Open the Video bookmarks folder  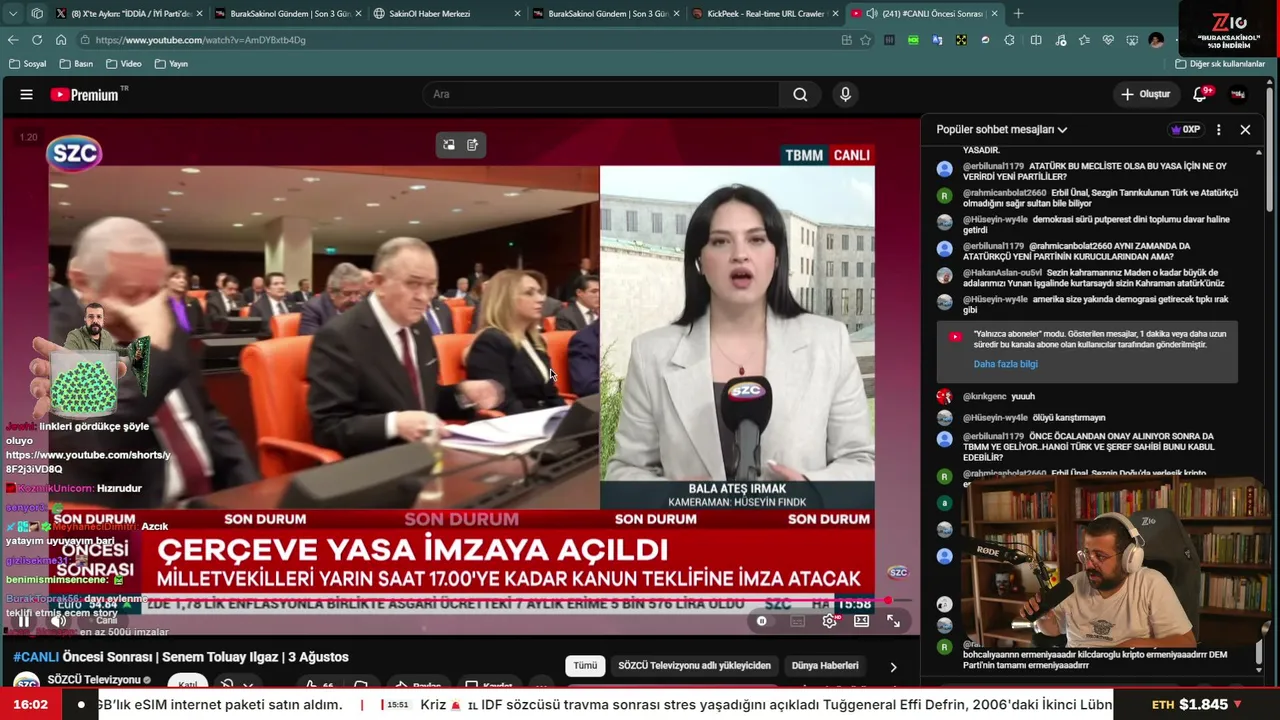click(x=124, y=64)
